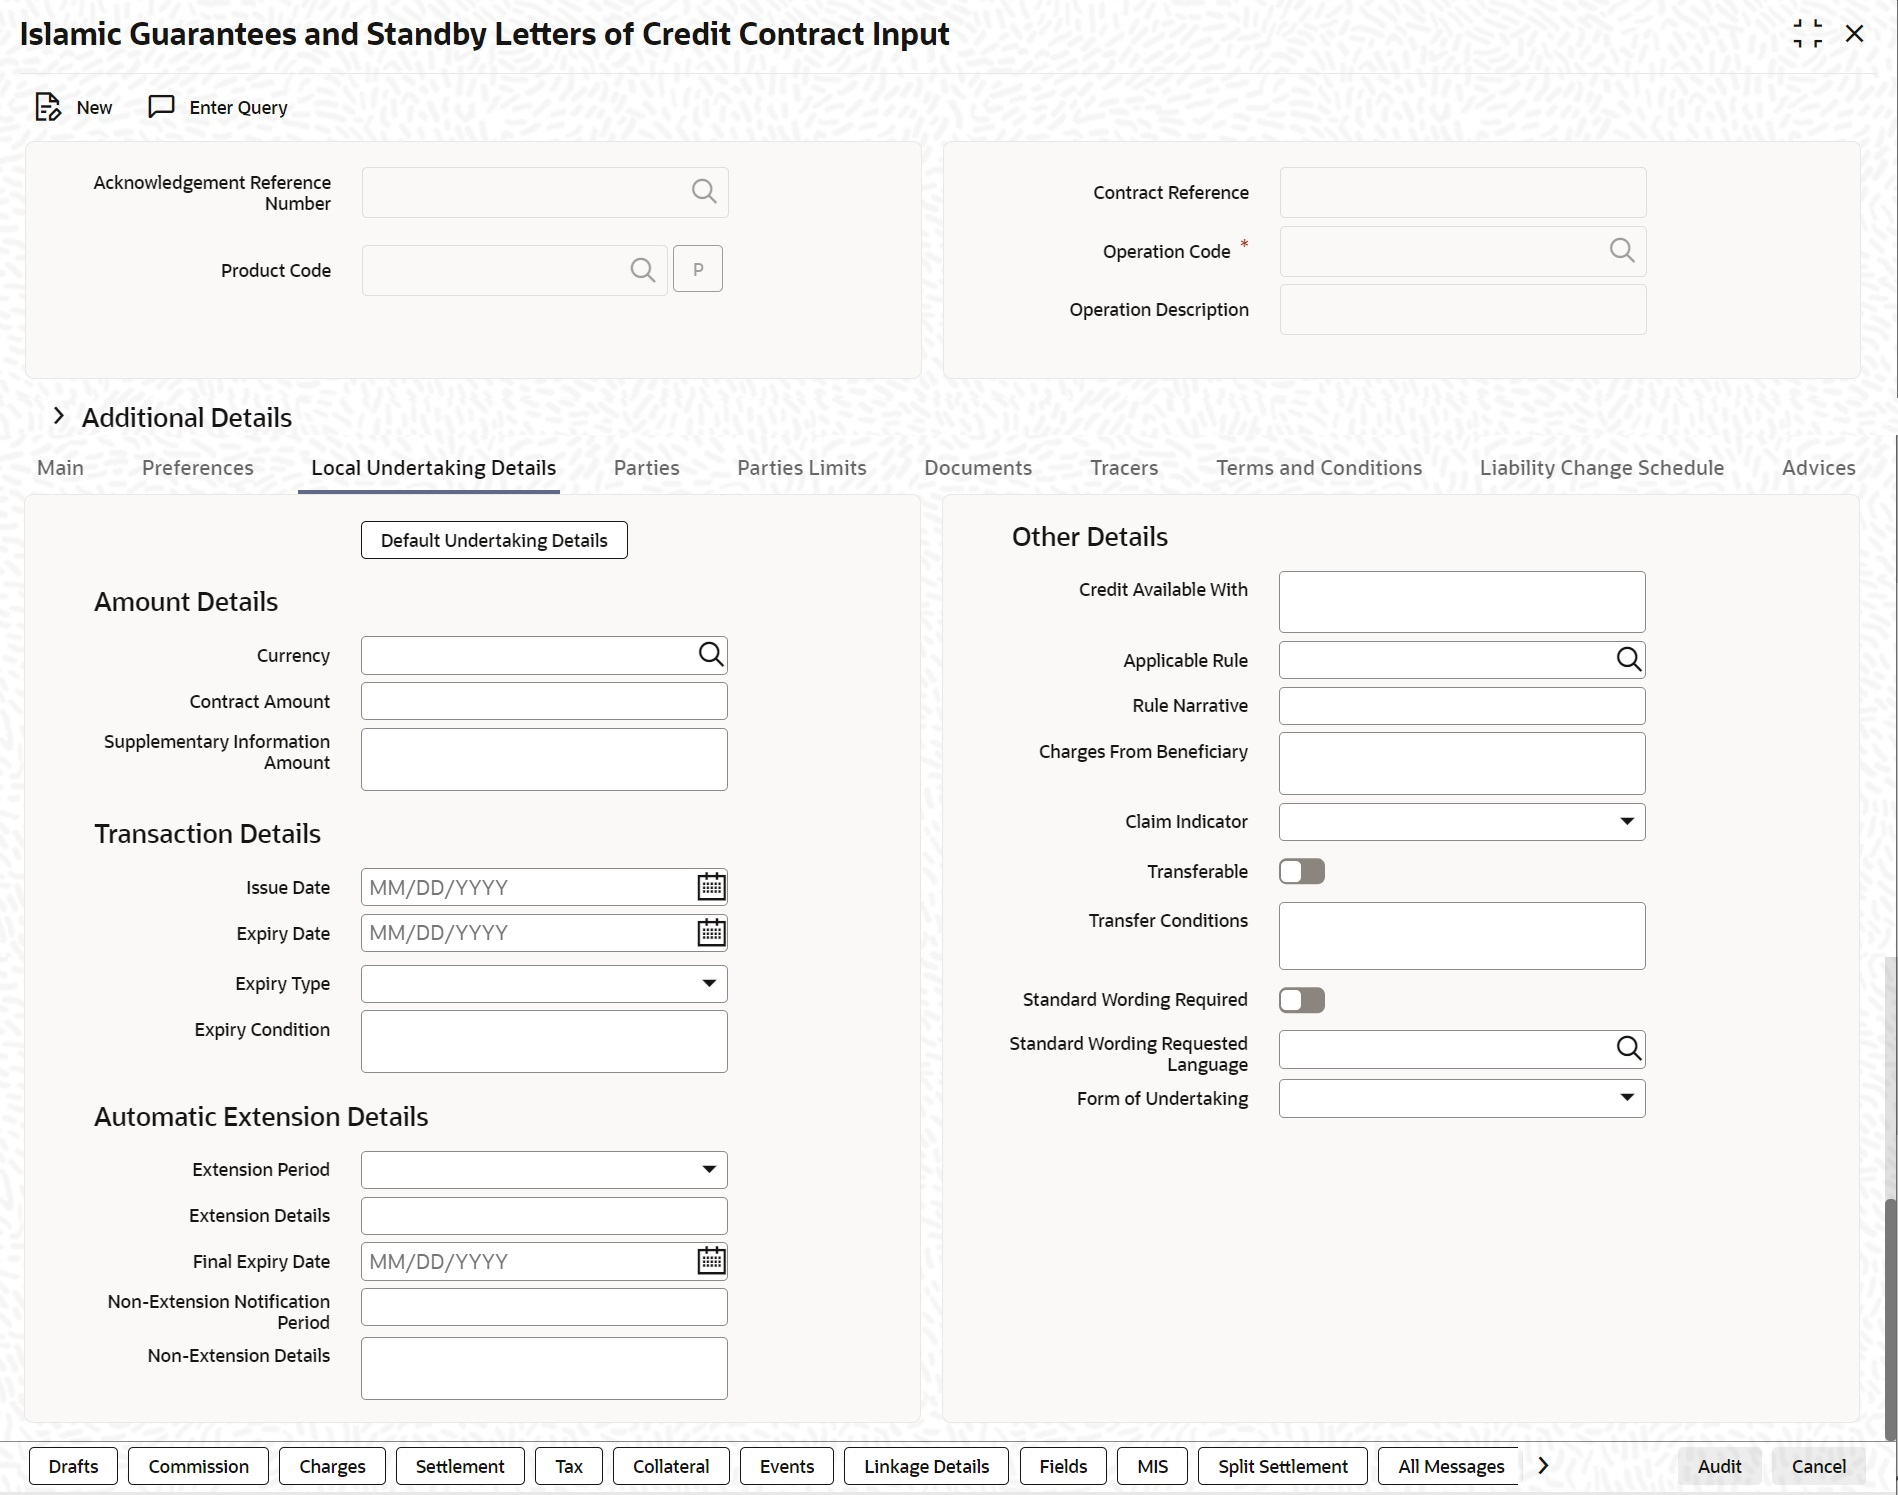Go to the Documents tab

pyautogui.click(x=978, y=468)
